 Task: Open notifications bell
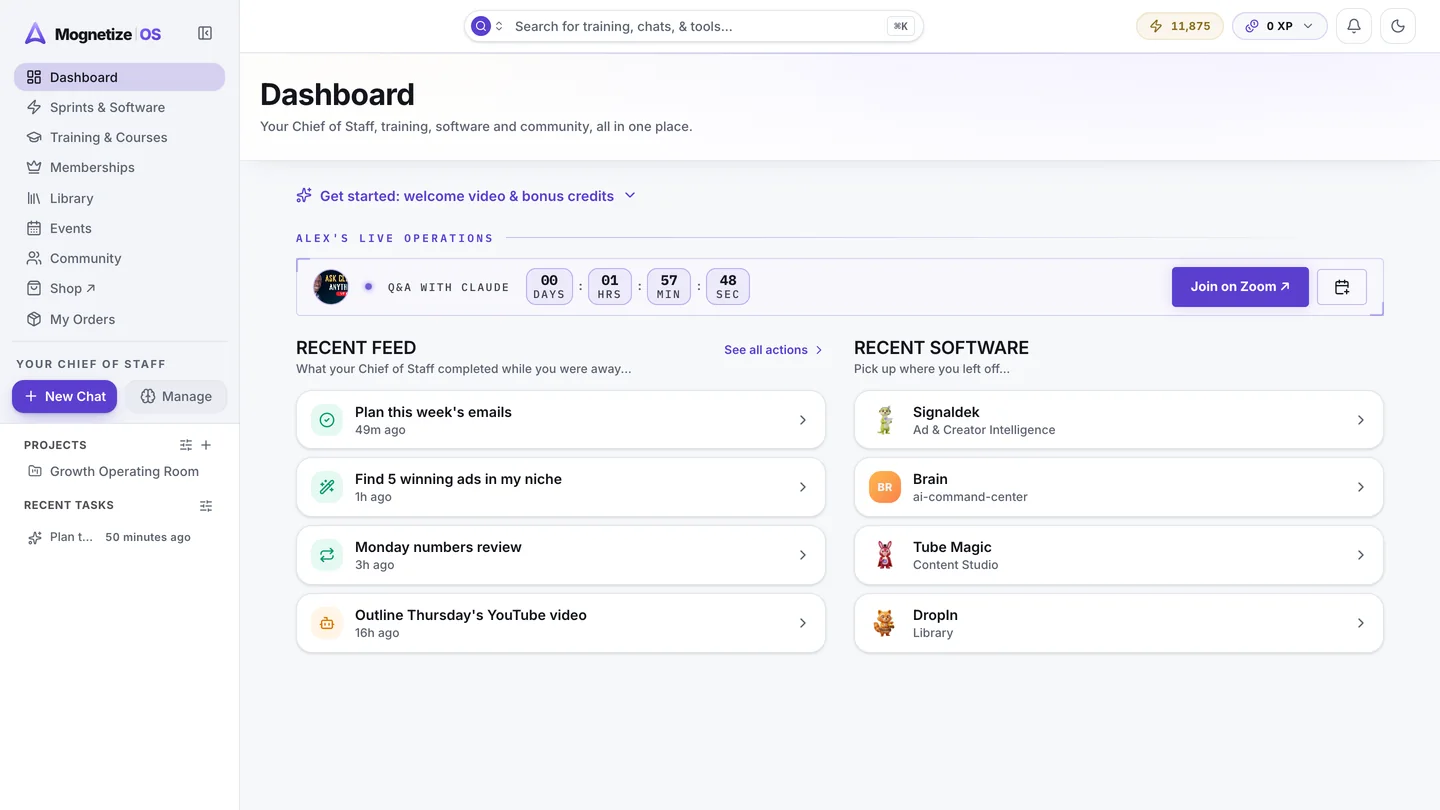point(1354,26)
